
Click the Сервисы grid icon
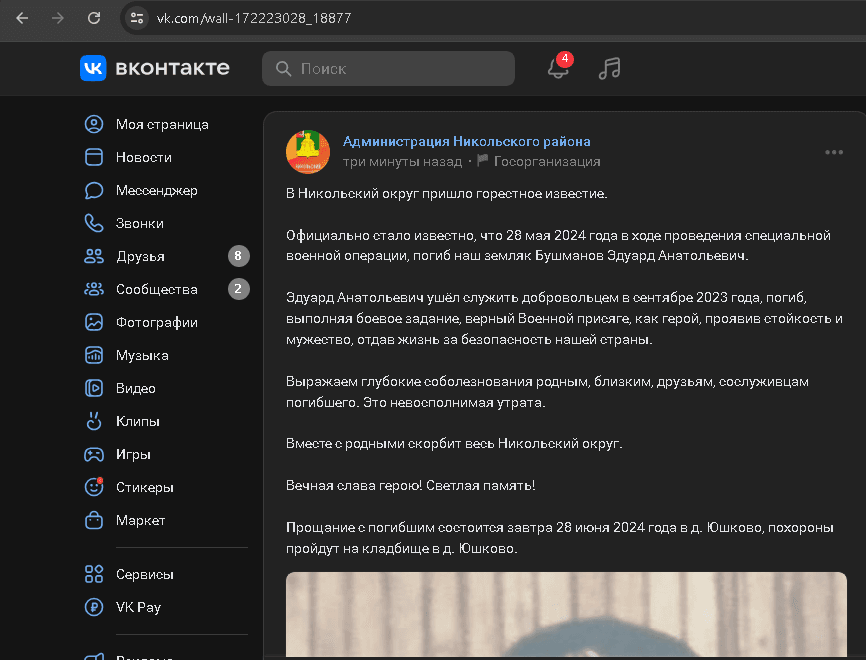[94, 574]
